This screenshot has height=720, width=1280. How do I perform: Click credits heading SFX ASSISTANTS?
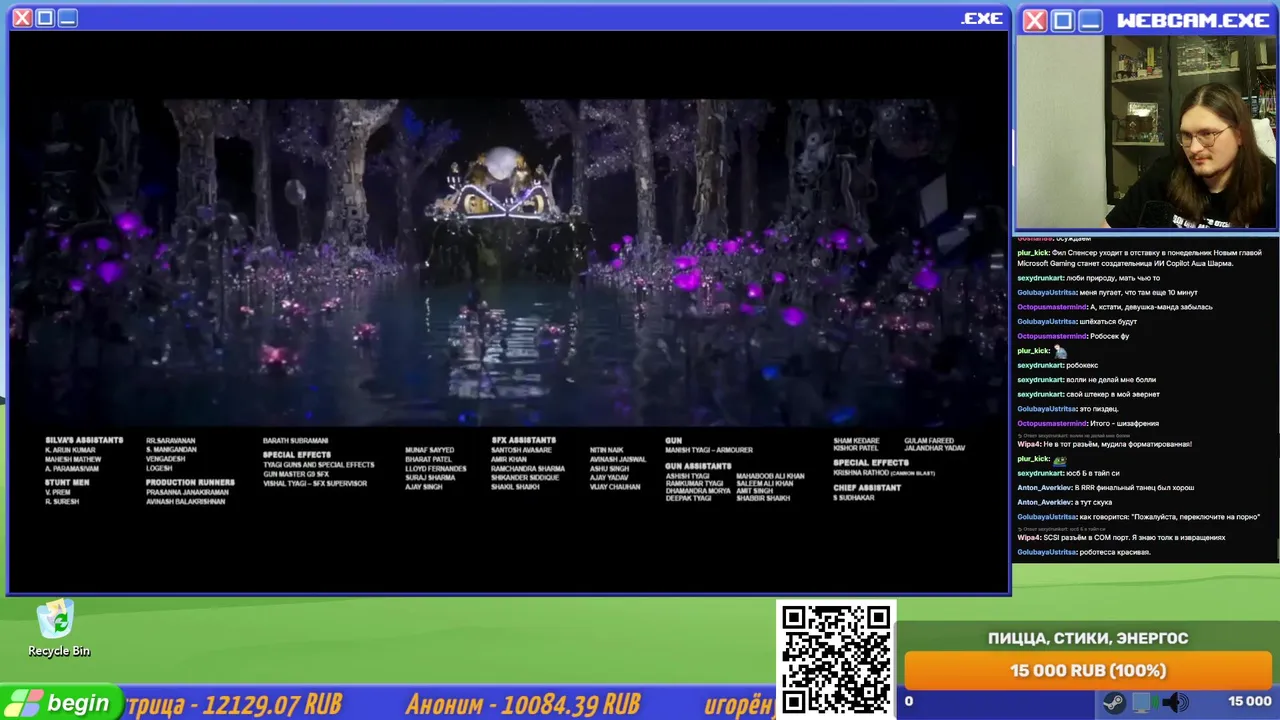[524, 440]
